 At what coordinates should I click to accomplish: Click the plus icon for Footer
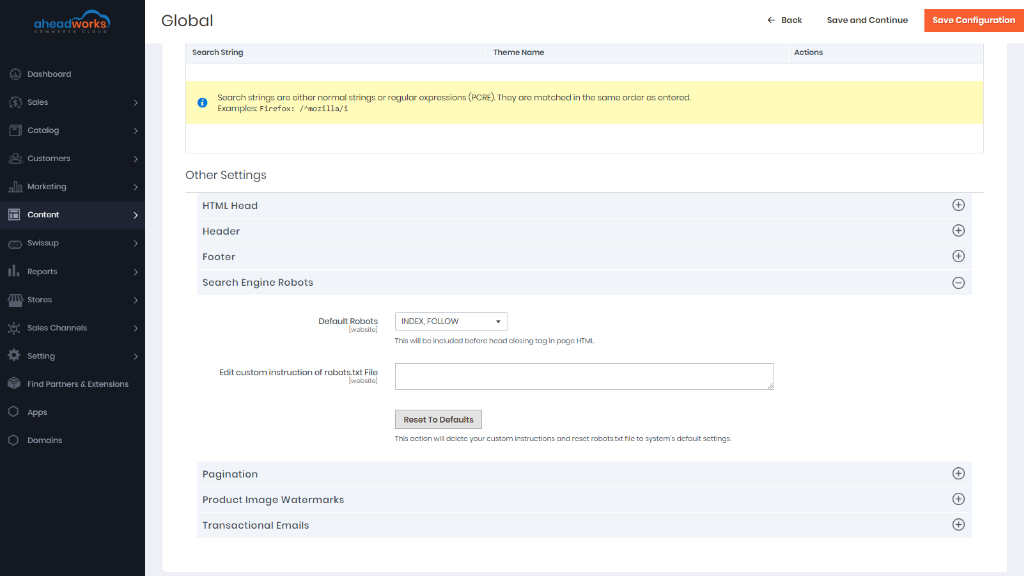pyautogui.click(x=958, y=256)
